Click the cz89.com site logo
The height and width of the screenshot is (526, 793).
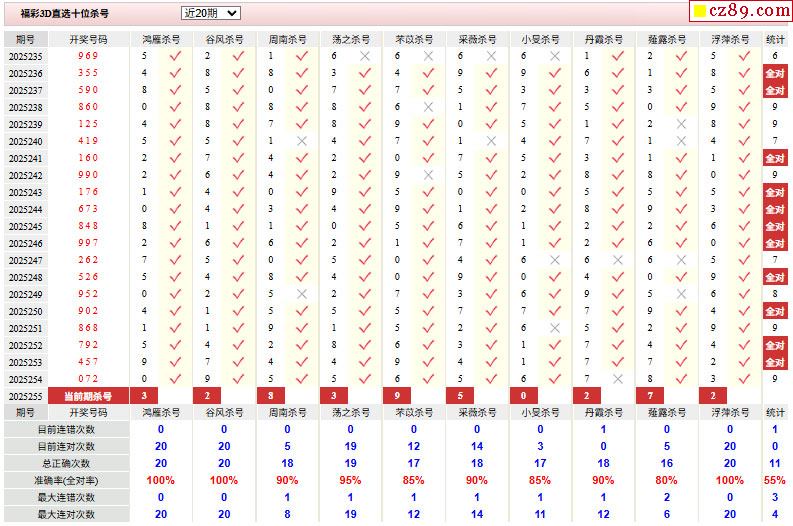[741, 11]
